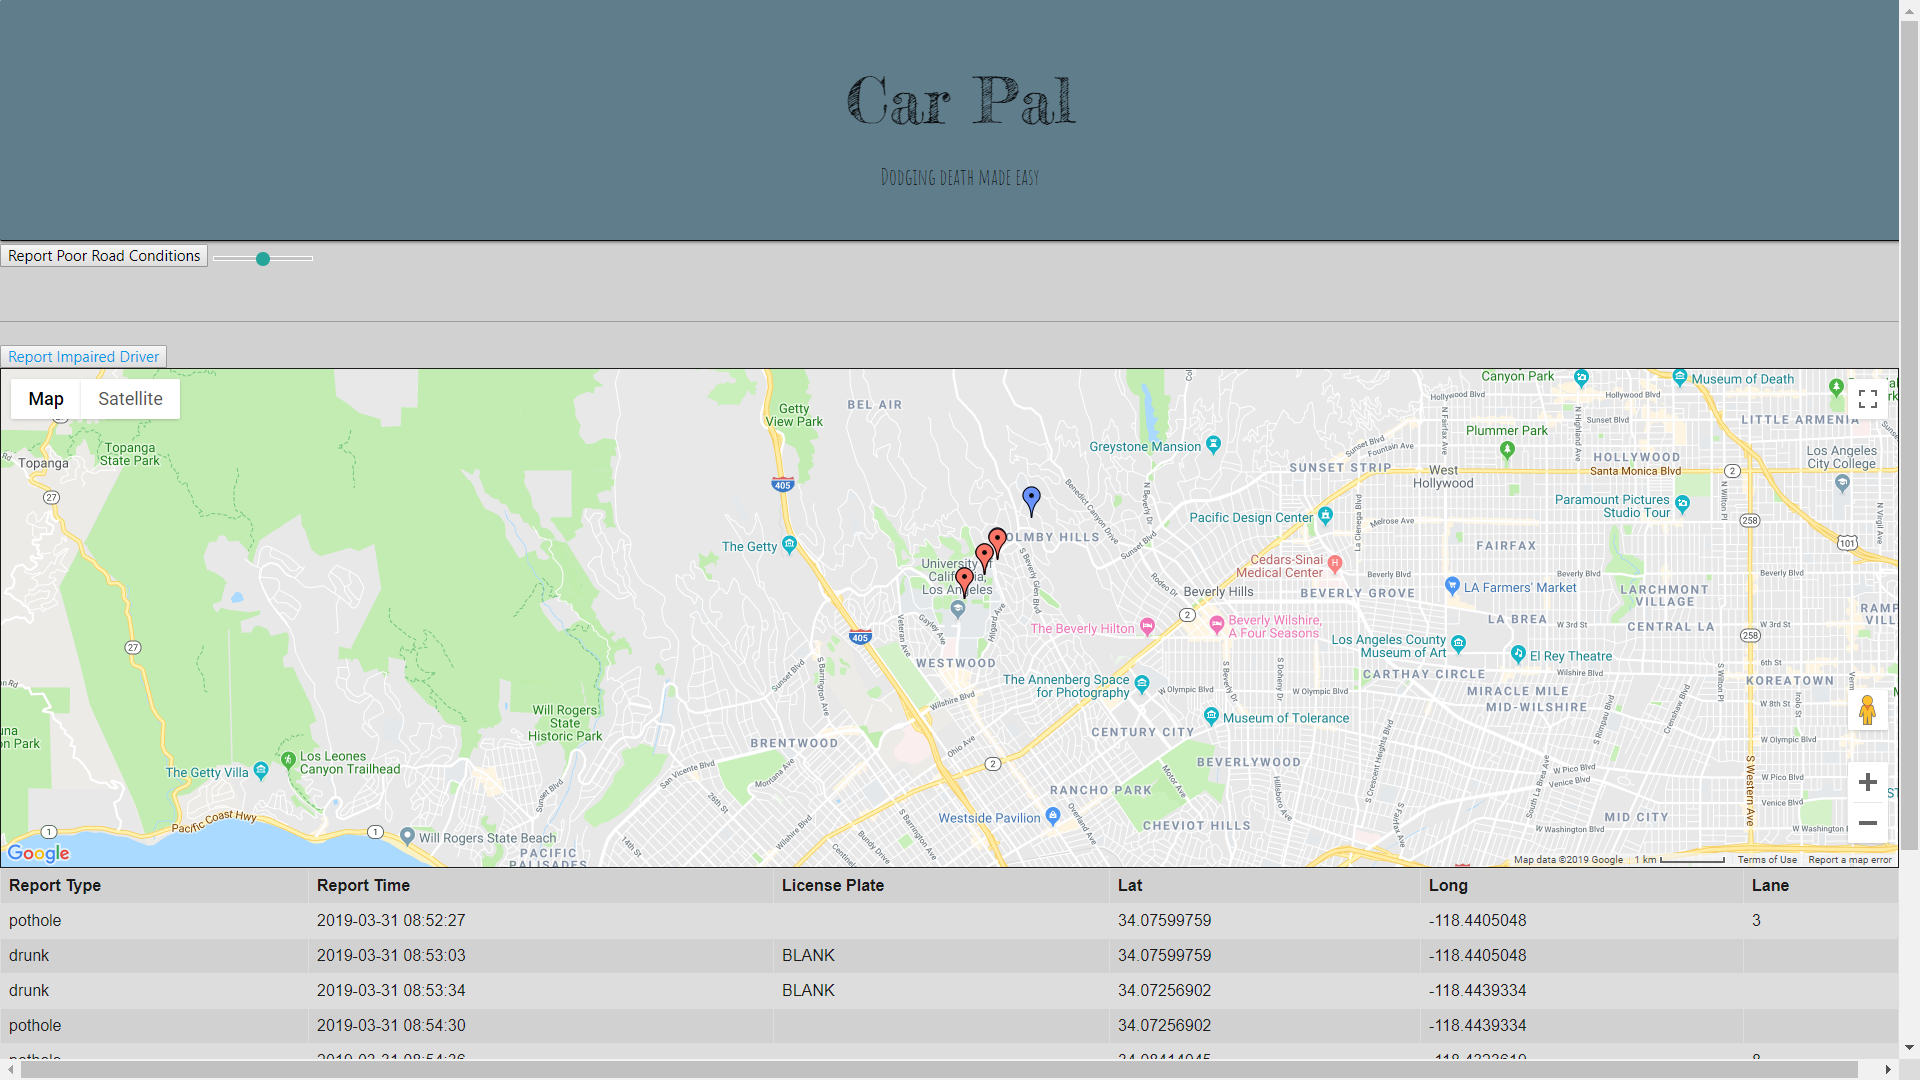Click the page's vertical scrollbar down arrow
Image resolution: width=1920 pixels, height=1080 pixels.
point(1909,1048)
